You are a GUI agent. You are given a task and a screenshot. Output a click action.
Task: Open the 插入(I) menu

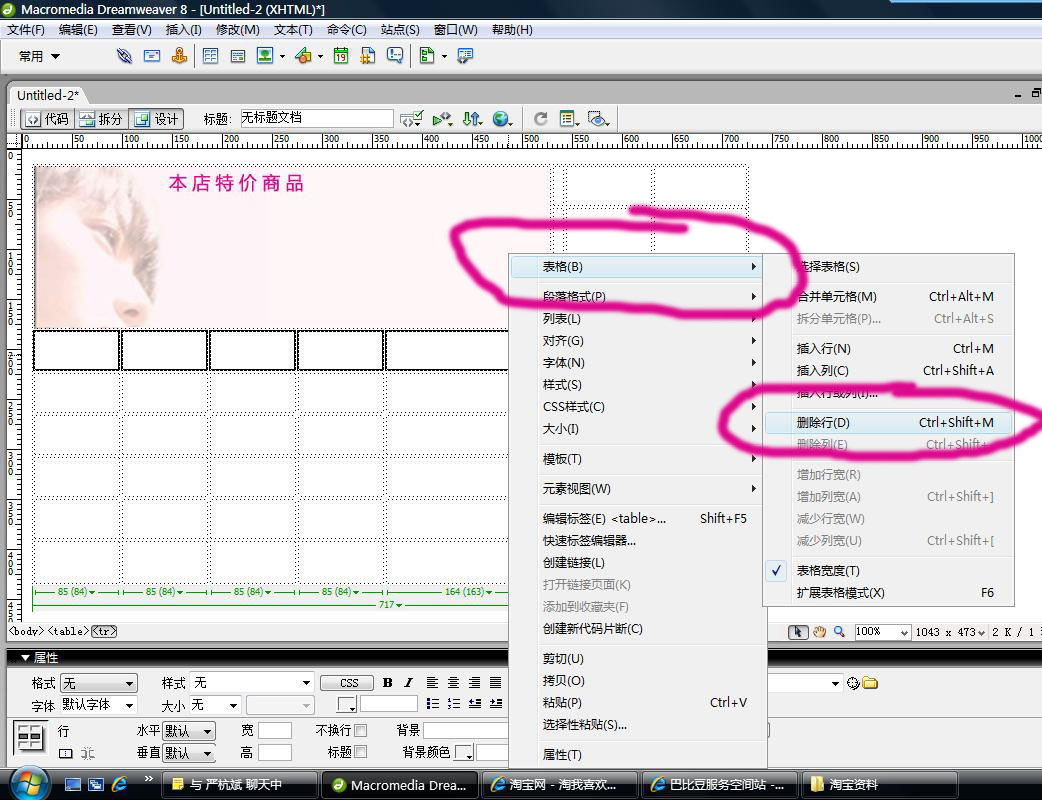[x=183, y=30]
